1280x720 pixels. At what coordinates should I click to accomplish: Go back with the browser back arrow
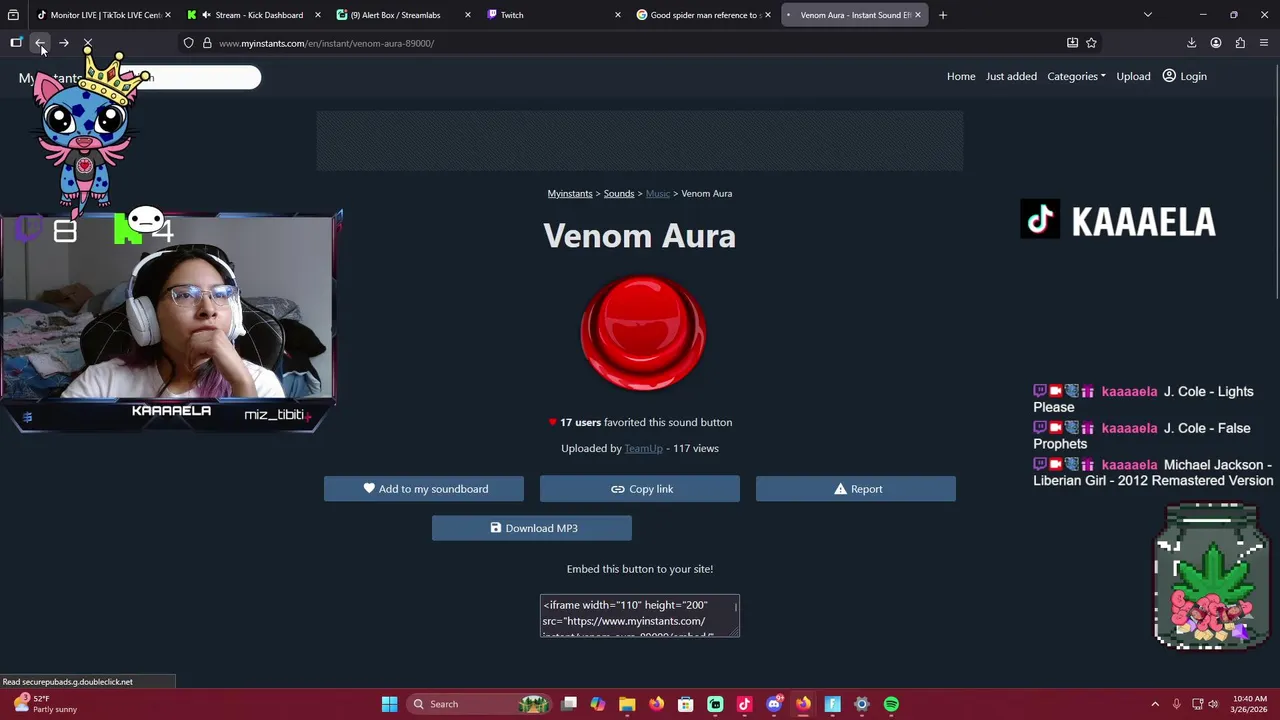pos(40,43)
